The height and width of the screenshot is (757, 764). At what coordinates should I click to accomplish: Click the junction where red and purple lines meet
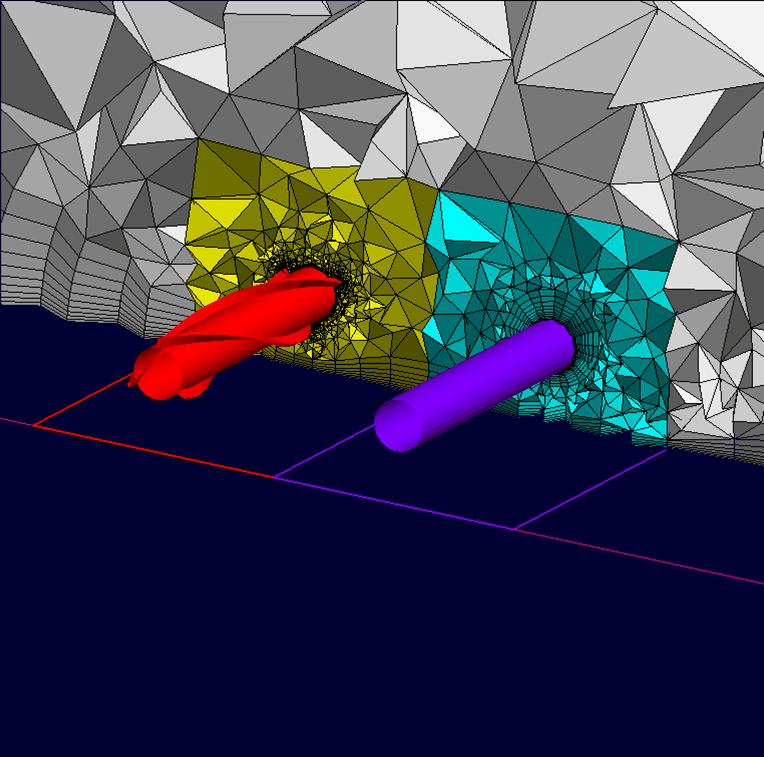click(x=275, y=477)
